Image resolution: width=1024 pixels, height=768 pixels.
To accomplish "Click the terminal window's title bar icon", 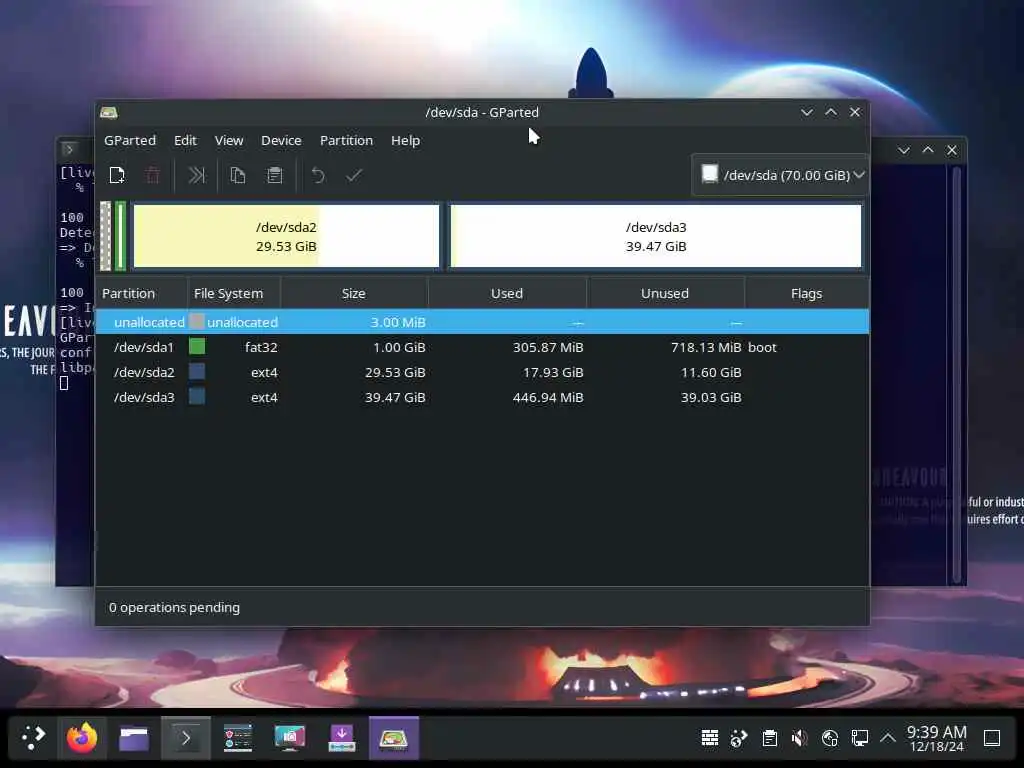I will (x=69, y=150).
